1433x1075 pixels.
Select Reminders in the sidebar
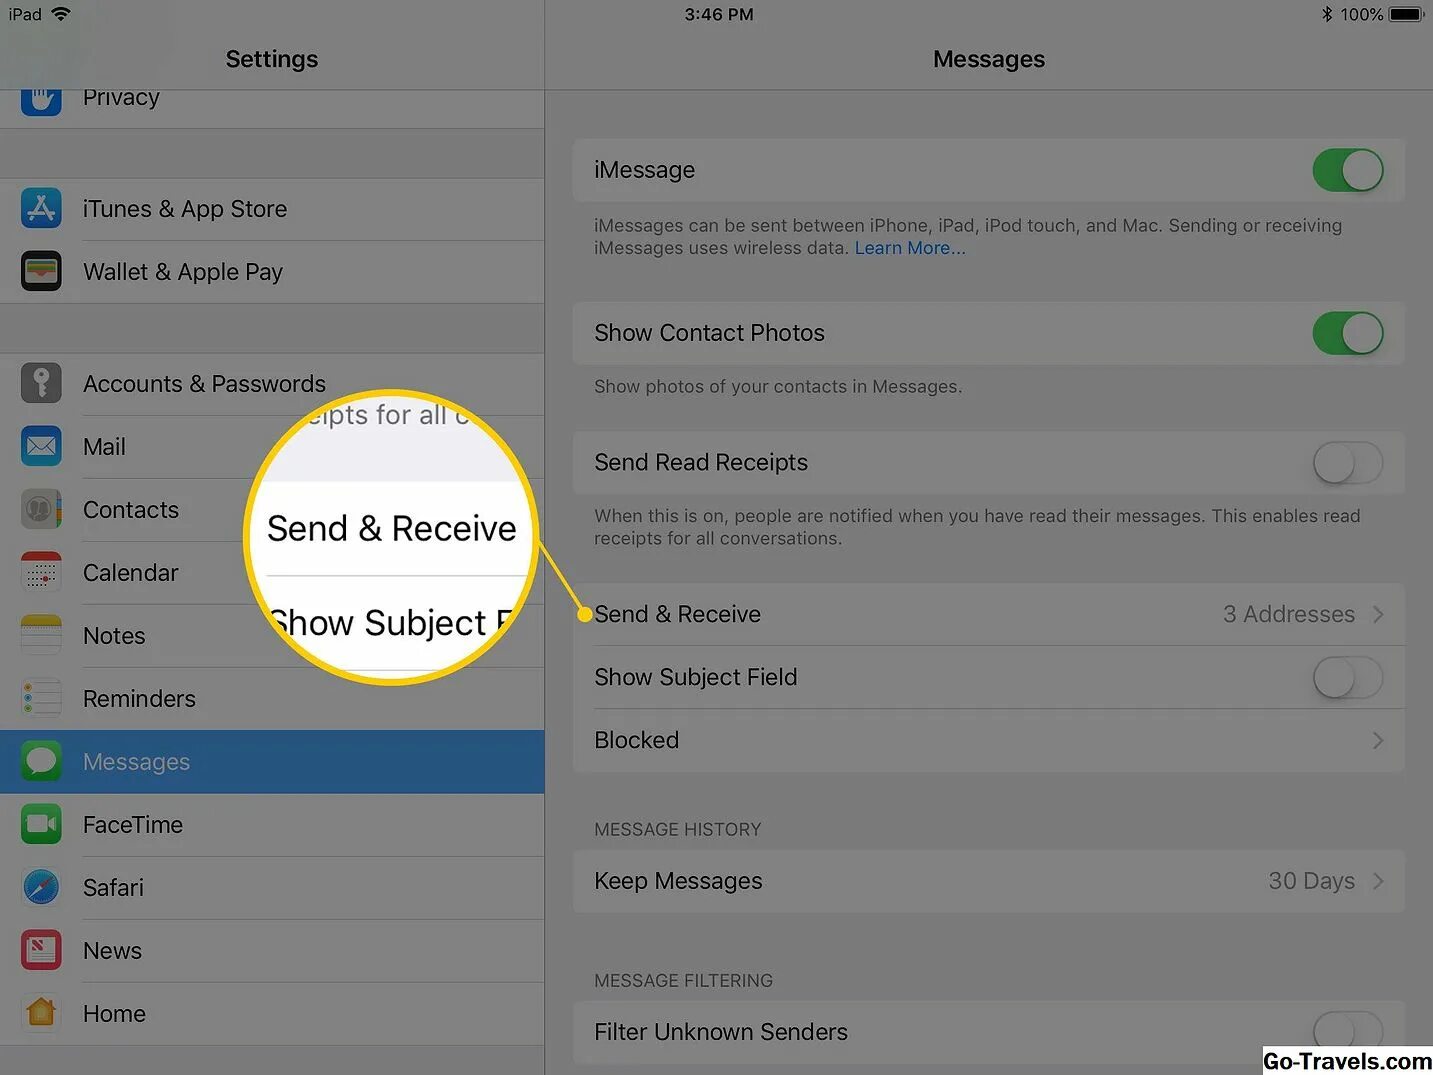tap(272, 699)
